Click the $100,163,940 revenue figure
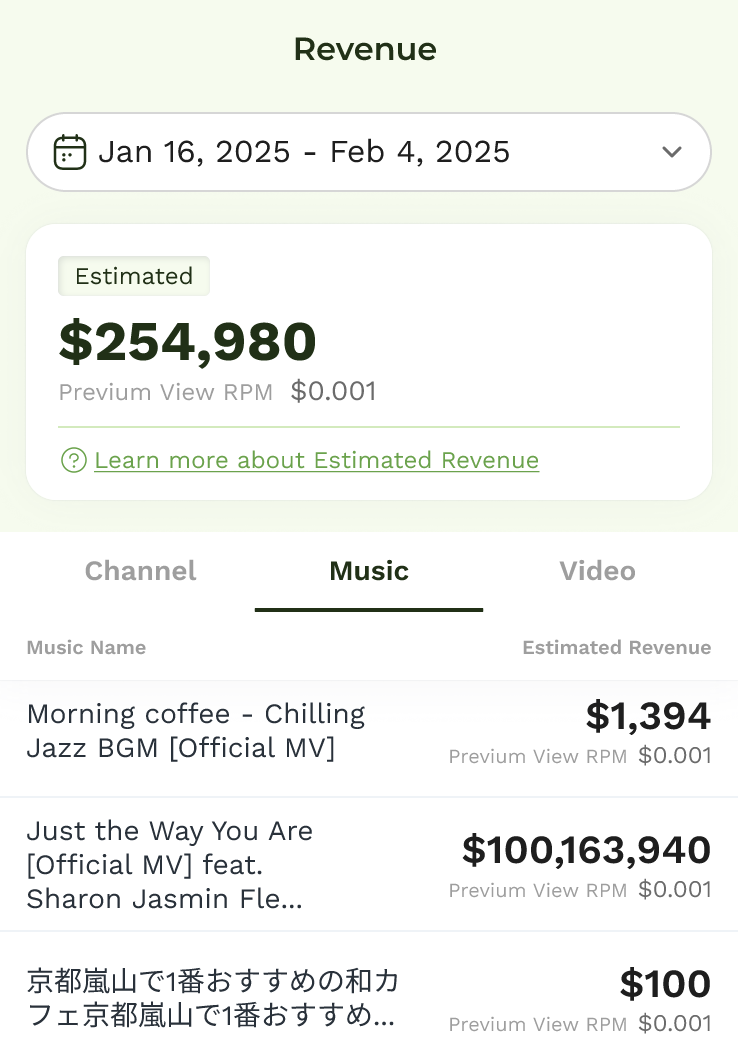 point(586,850)
